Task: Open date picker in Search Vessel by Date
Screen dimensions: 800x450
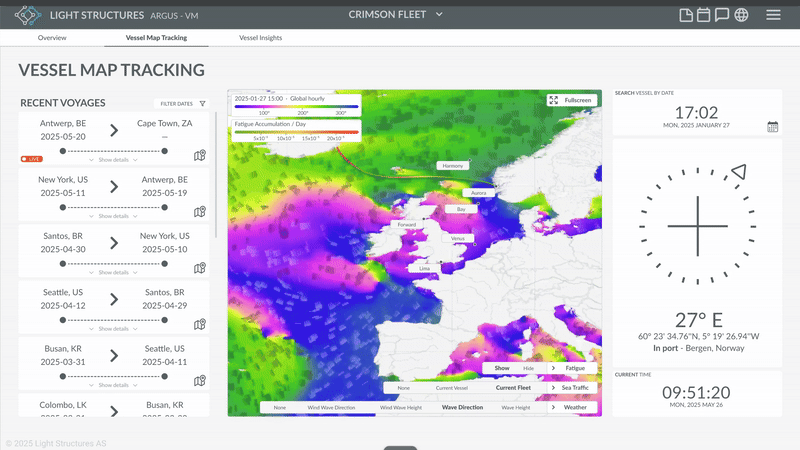Action: 772,126
